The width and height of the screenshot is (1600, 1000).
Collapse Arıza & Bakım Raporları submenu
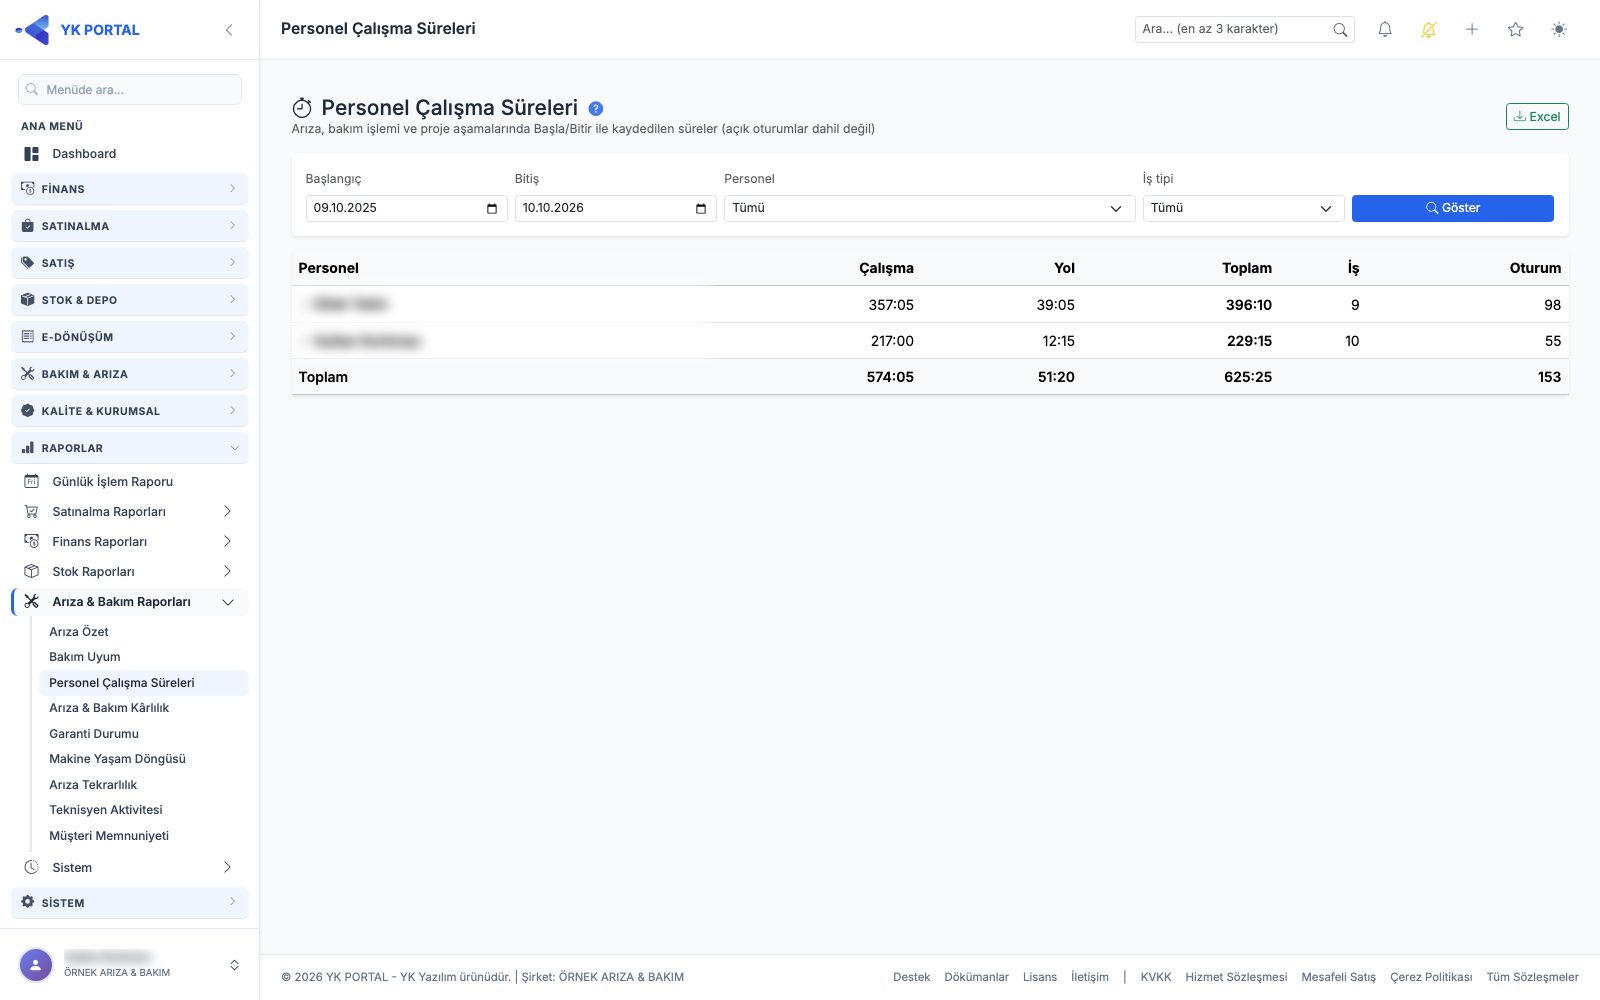pyautogui.click(x=130, y=602)
